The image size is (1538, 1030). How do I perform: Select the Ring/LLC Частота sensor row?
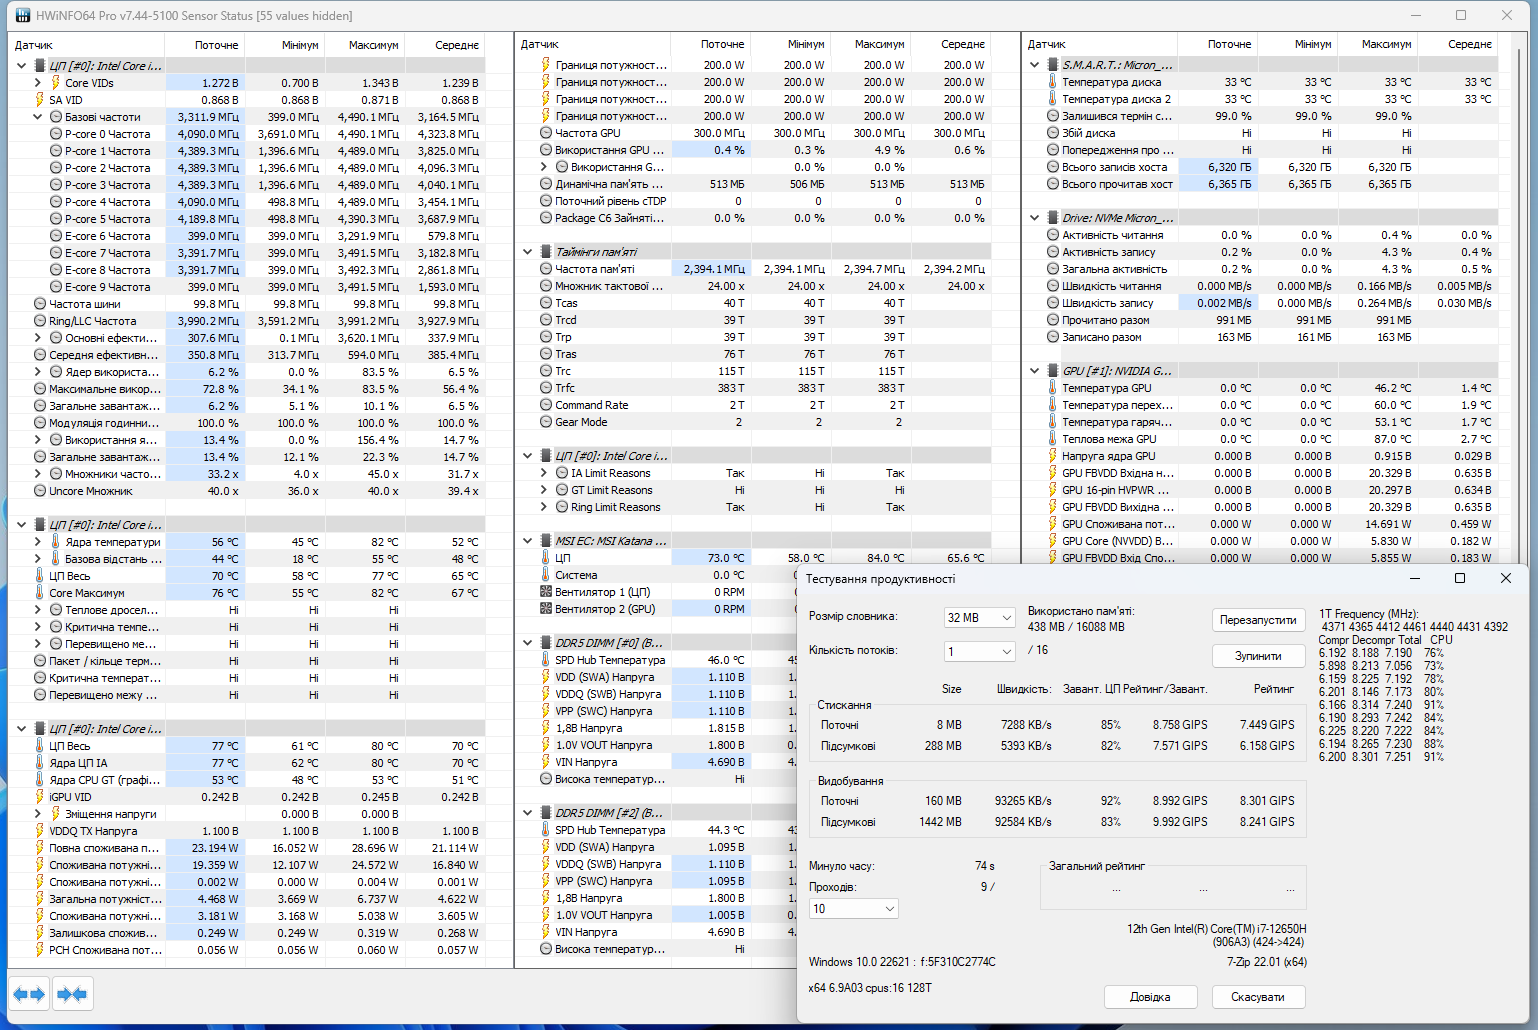tap(246, 321)
